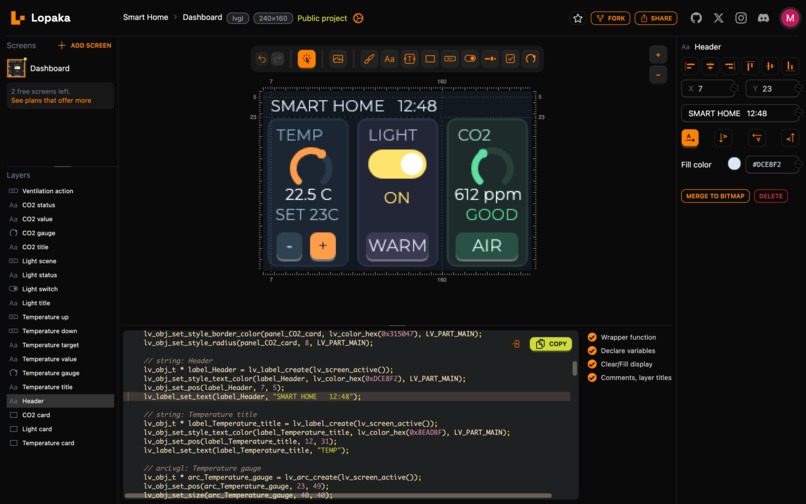Fork this project
This screenshot has width=806, height=504.
pyautogui.click(x=611, y=19)
